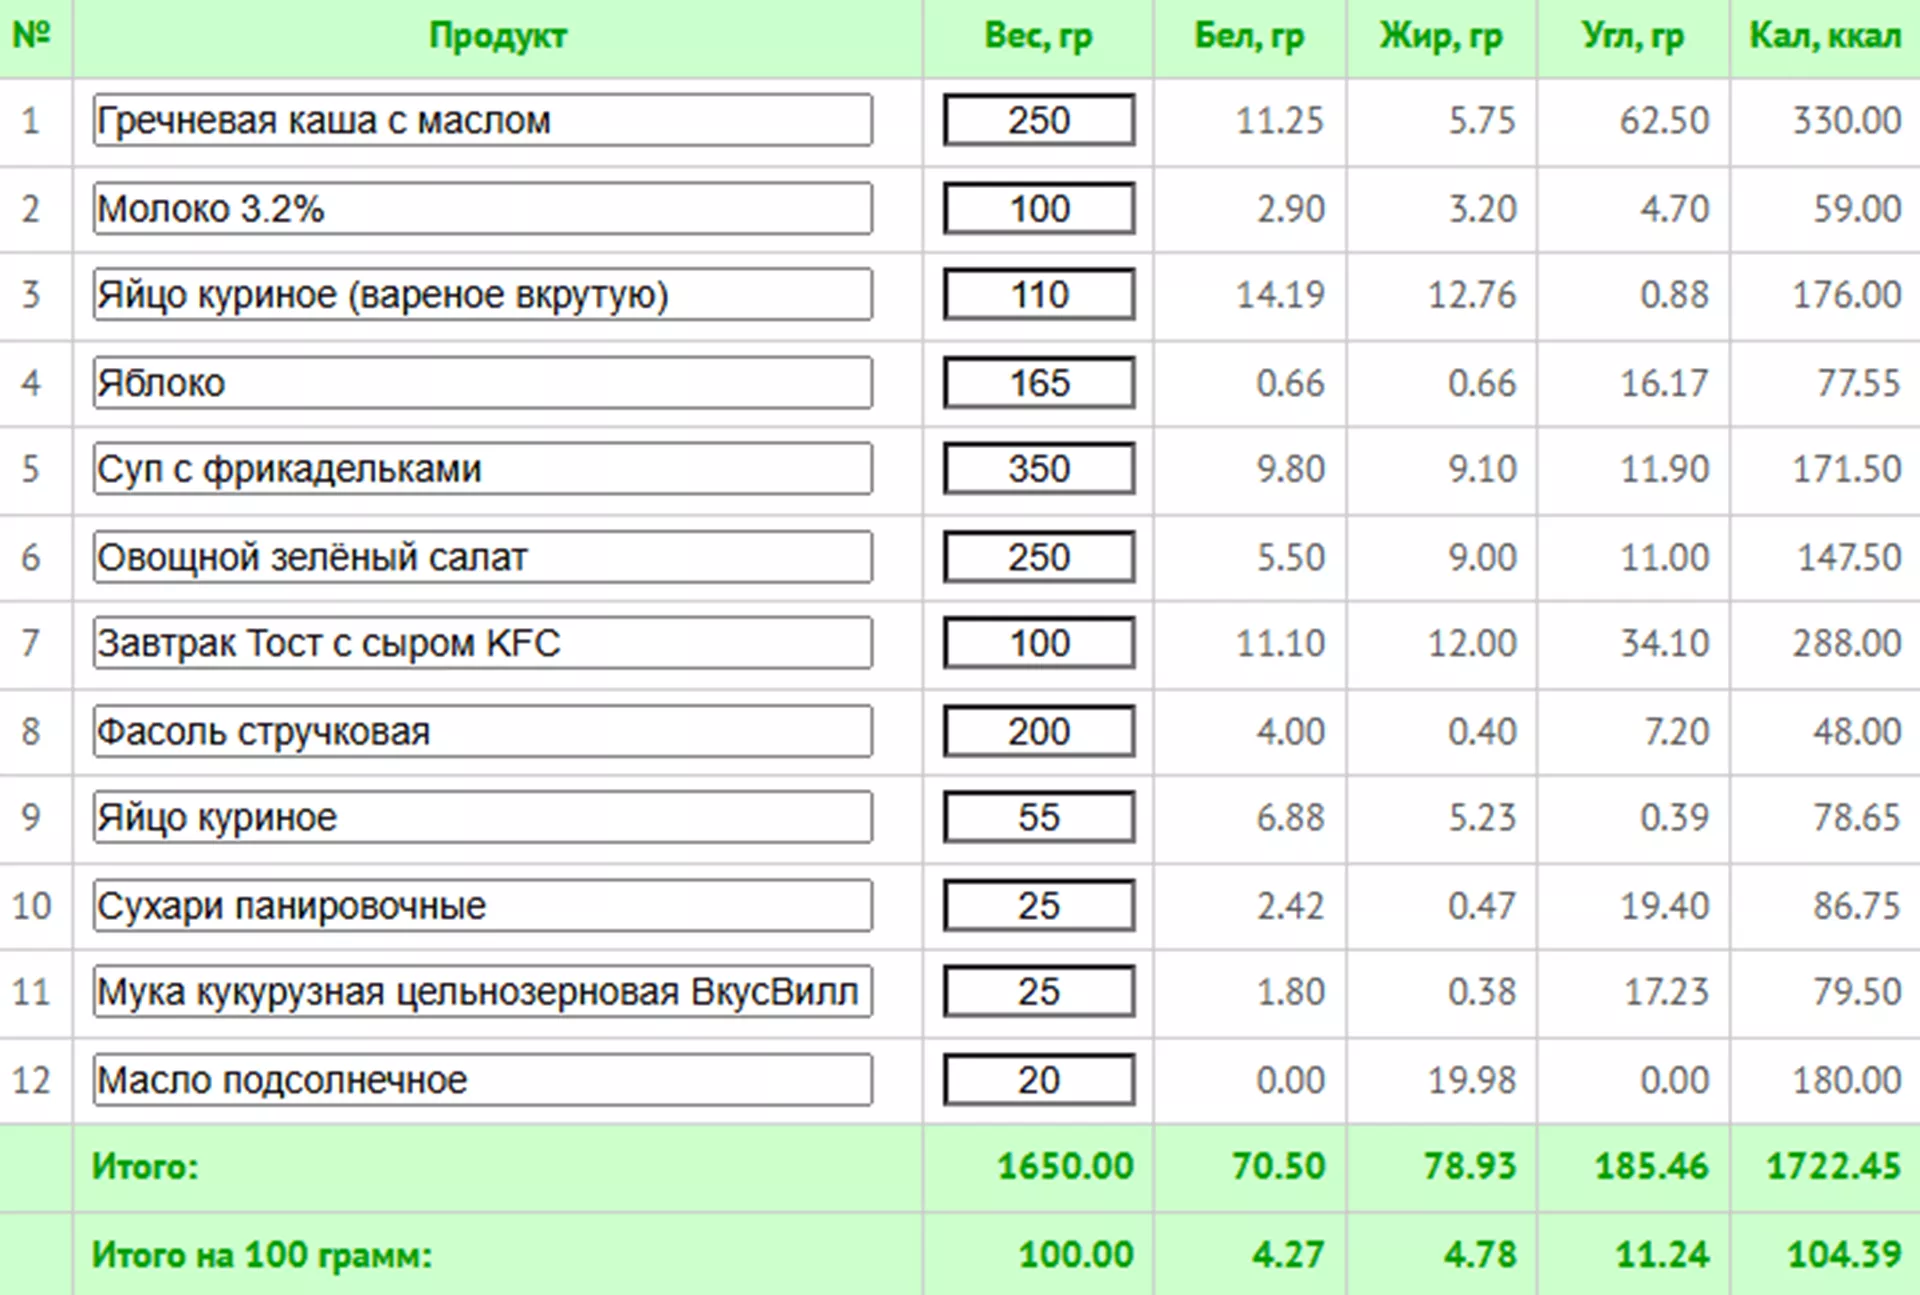Click the weight field showing 55
The height and width of the screenshot is (1295, 1920).
coord(1038,817)
